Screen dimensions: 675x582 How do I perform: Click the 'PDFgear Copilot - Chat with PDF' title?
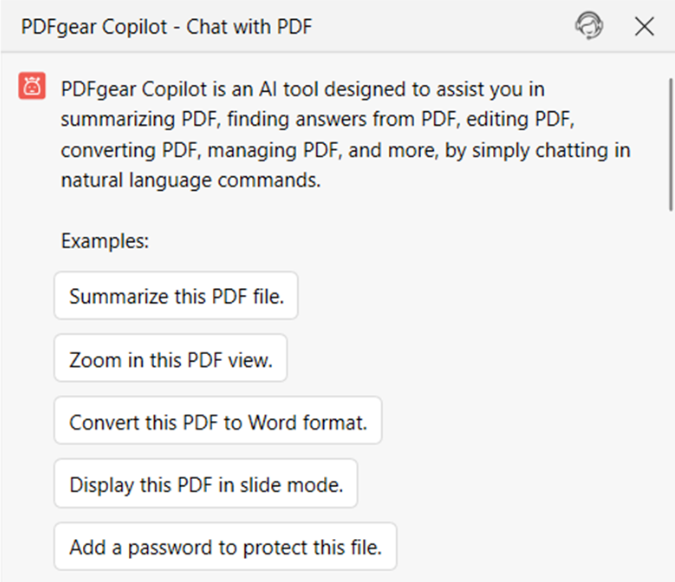click(167, 26)
